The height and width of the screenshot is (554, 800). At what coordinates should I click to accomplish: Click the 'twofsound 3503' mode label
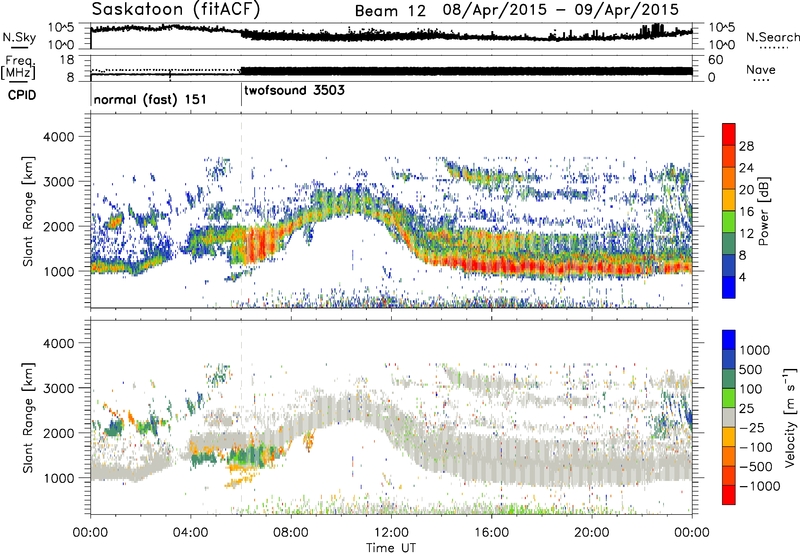(x=294, y=91)
